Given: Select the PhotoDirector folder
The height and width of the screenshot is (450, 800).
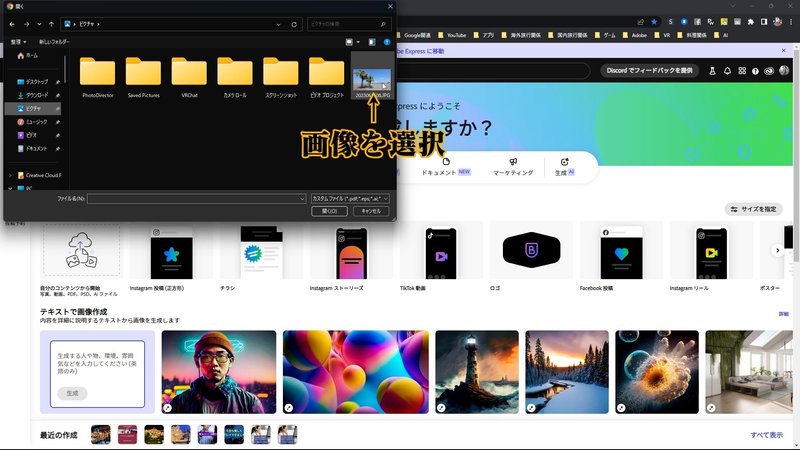Looking at the screenshot, I should point(97,77).
